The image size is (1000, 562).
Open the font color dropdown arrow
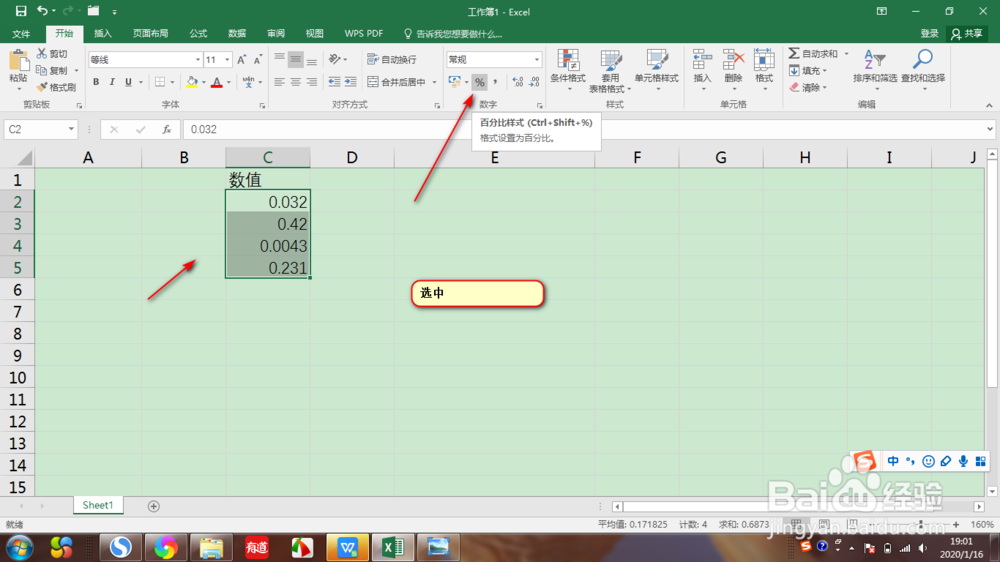click(229, 82)
